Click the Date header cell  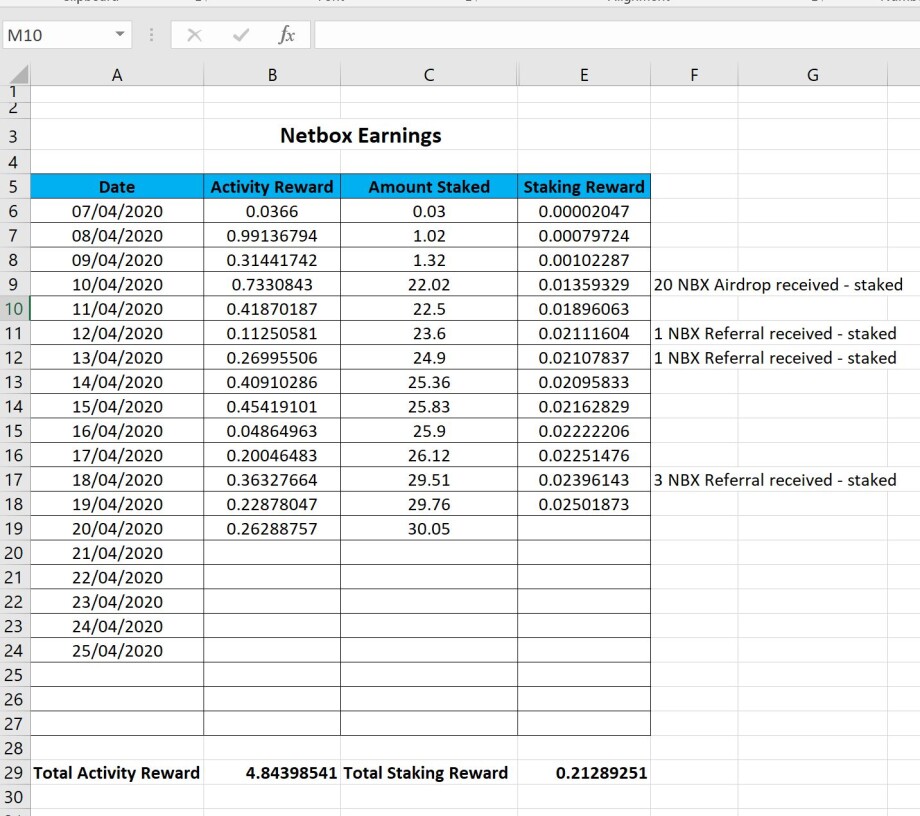pos(117,187)
